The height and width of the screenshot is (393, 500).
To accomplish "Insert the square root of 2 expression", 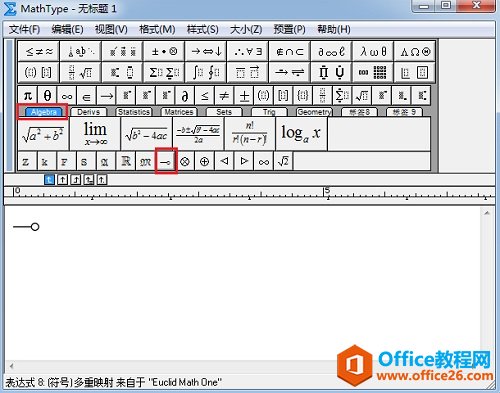I will [283, 161].
